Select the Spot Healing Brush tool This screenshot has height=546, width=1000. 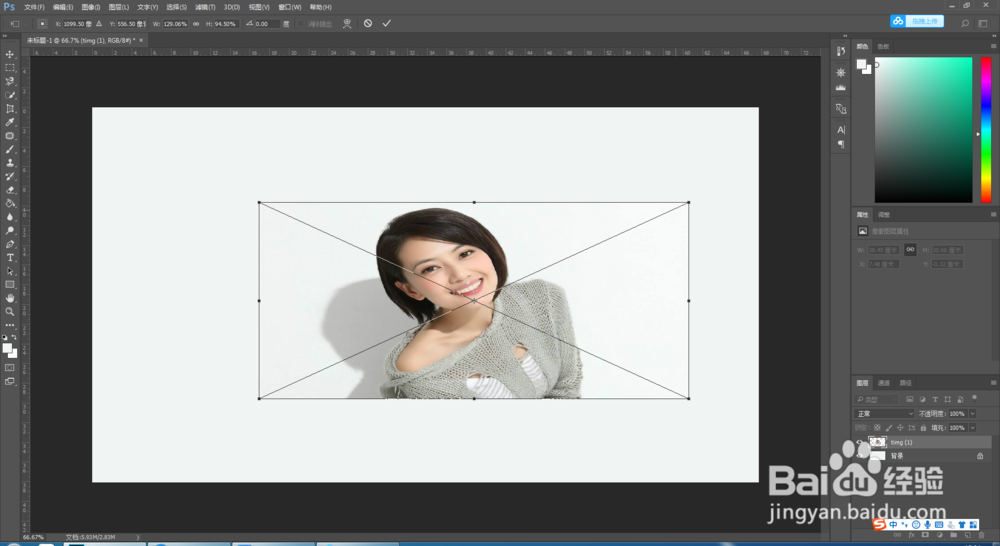click(10, 136)
